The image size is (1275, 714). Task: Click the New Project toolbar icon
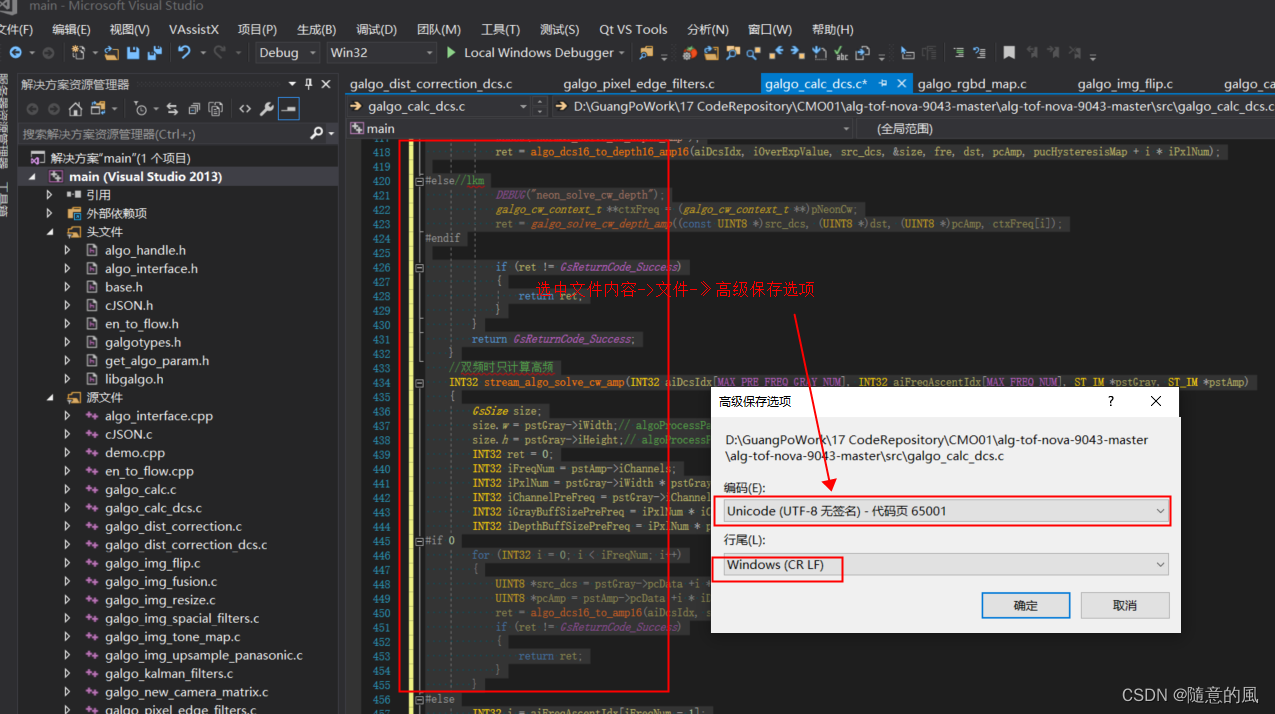tap(79, 53)
